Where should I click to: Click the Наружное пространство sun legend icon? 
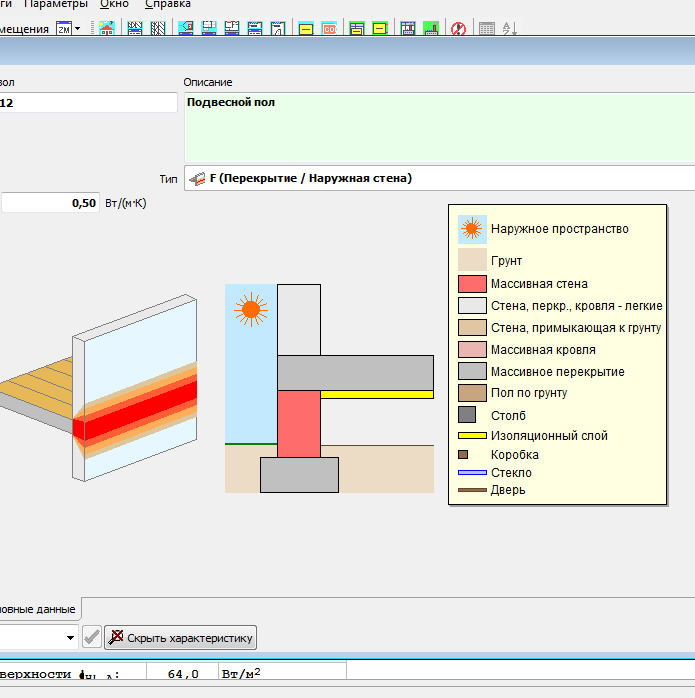[x=472, y=229]
